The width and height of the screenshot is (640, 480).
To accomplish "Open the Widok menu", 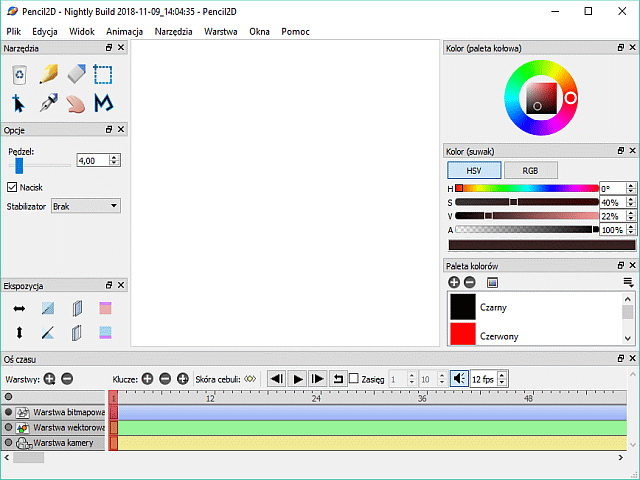I will [82, 31].
